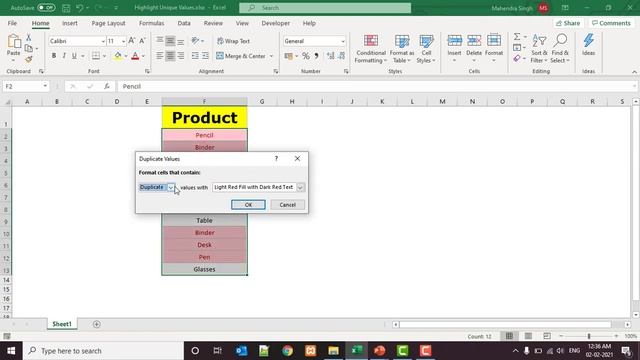
Task: Switch to the Data tab
Action: coord(184,23)
